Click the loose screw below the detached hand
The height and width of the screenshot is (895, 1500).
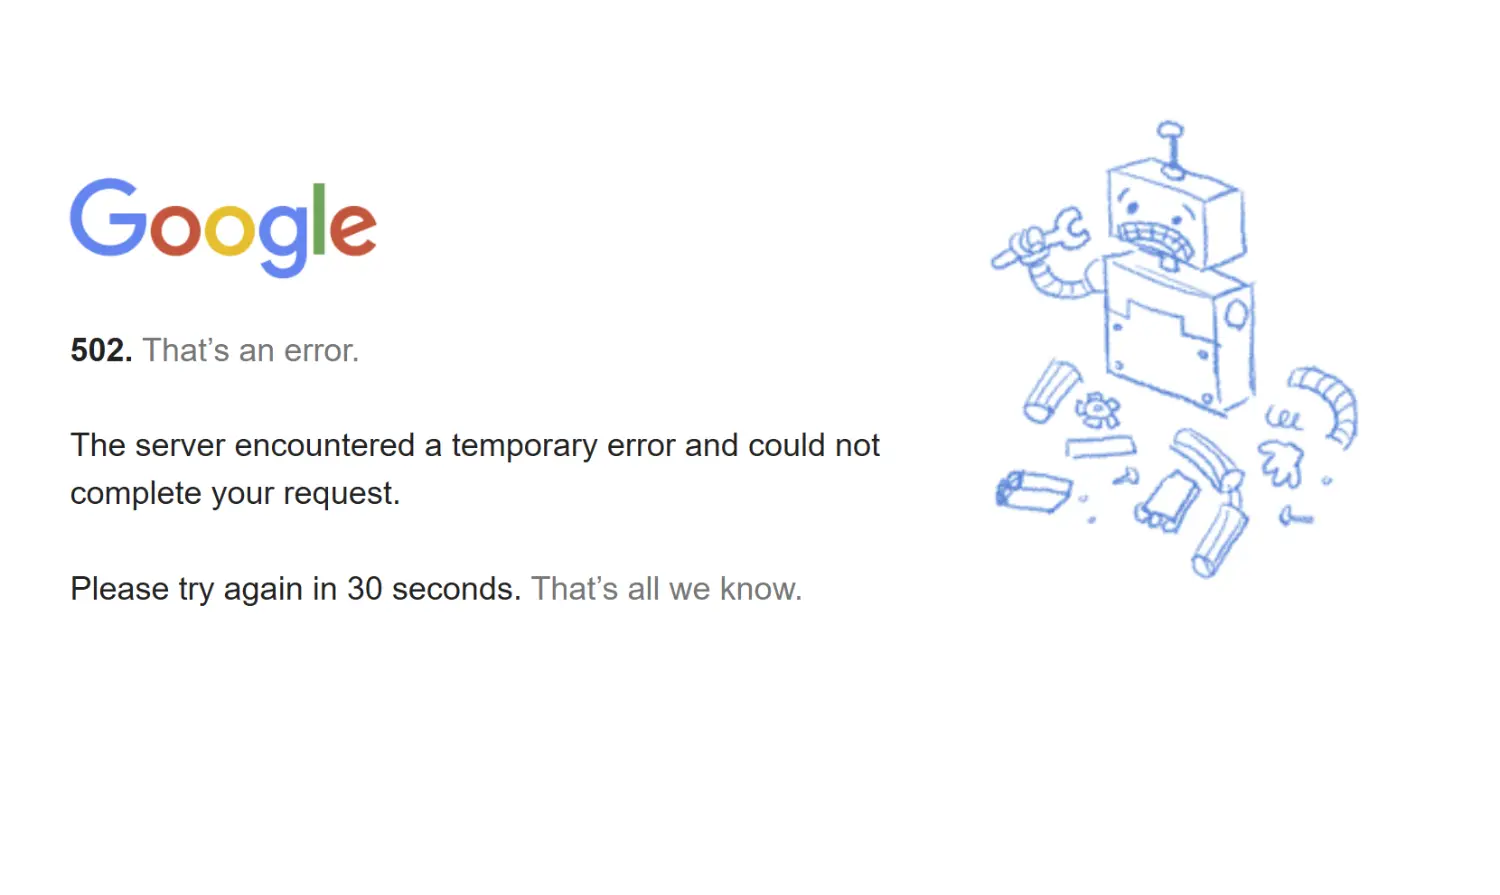1296,517
